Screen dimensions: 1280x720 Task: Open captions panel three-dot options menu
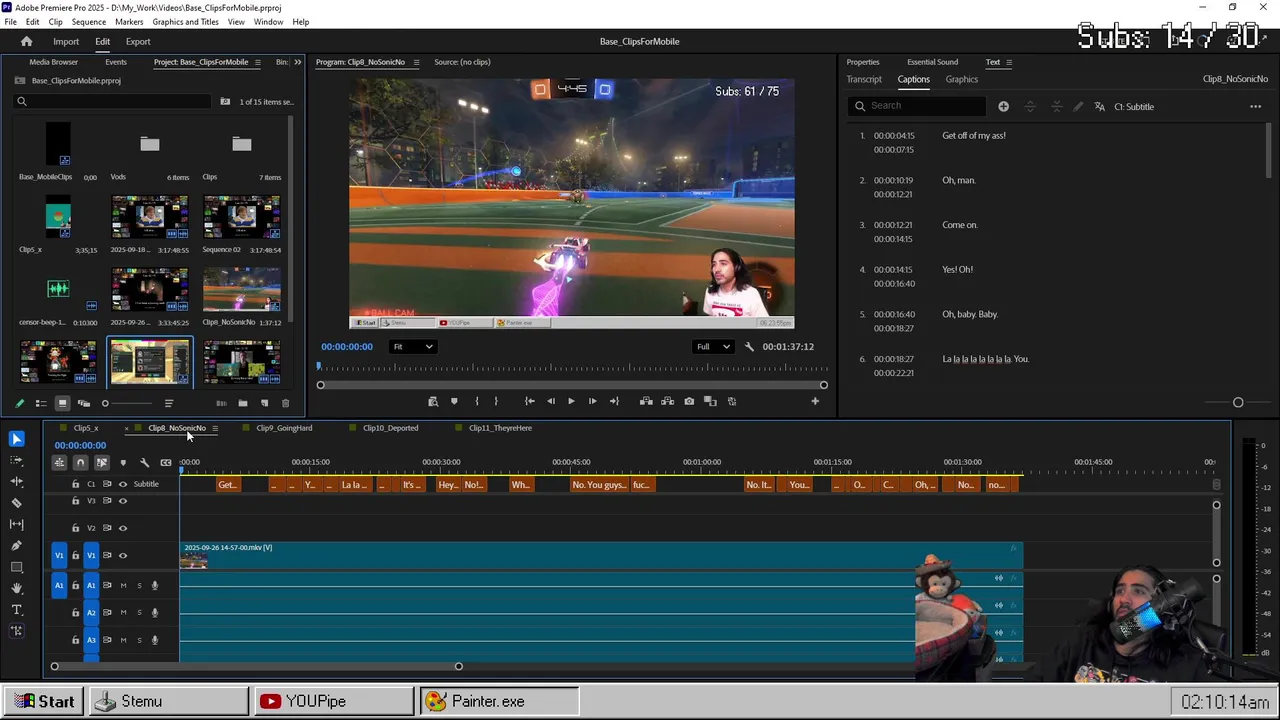pos(1255,106)
